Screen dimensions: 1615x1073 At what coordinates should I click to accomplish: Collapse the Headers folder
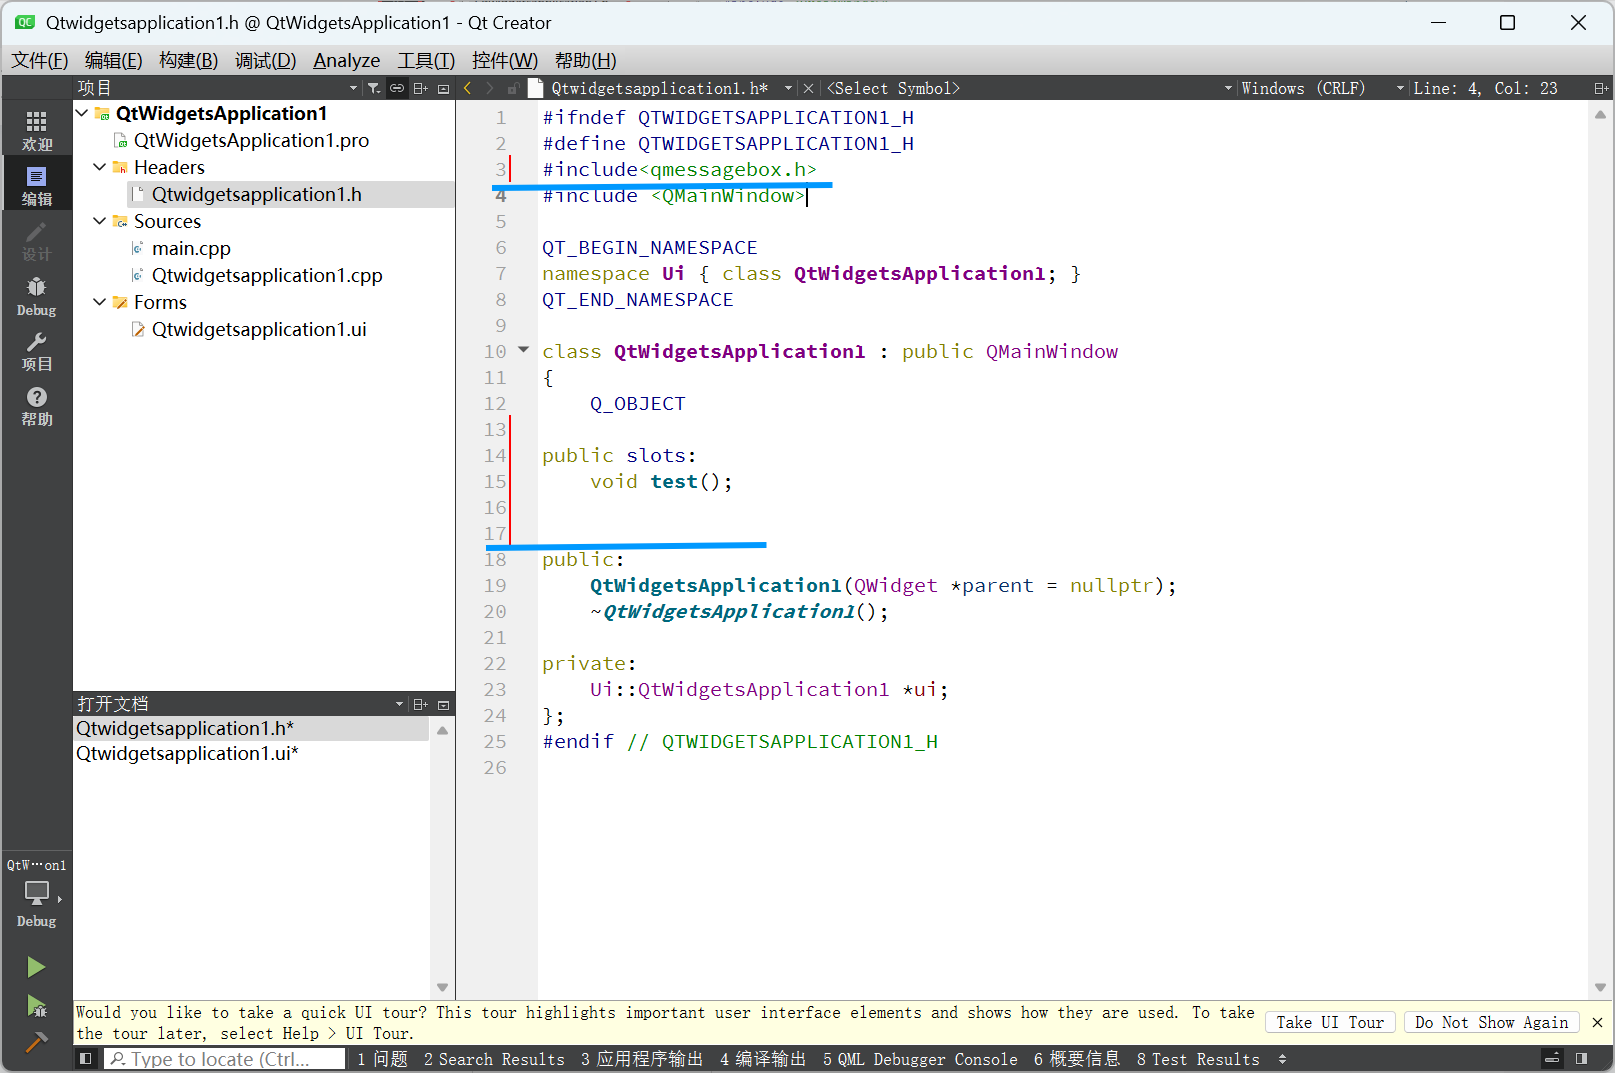click(x=100, y=167)
